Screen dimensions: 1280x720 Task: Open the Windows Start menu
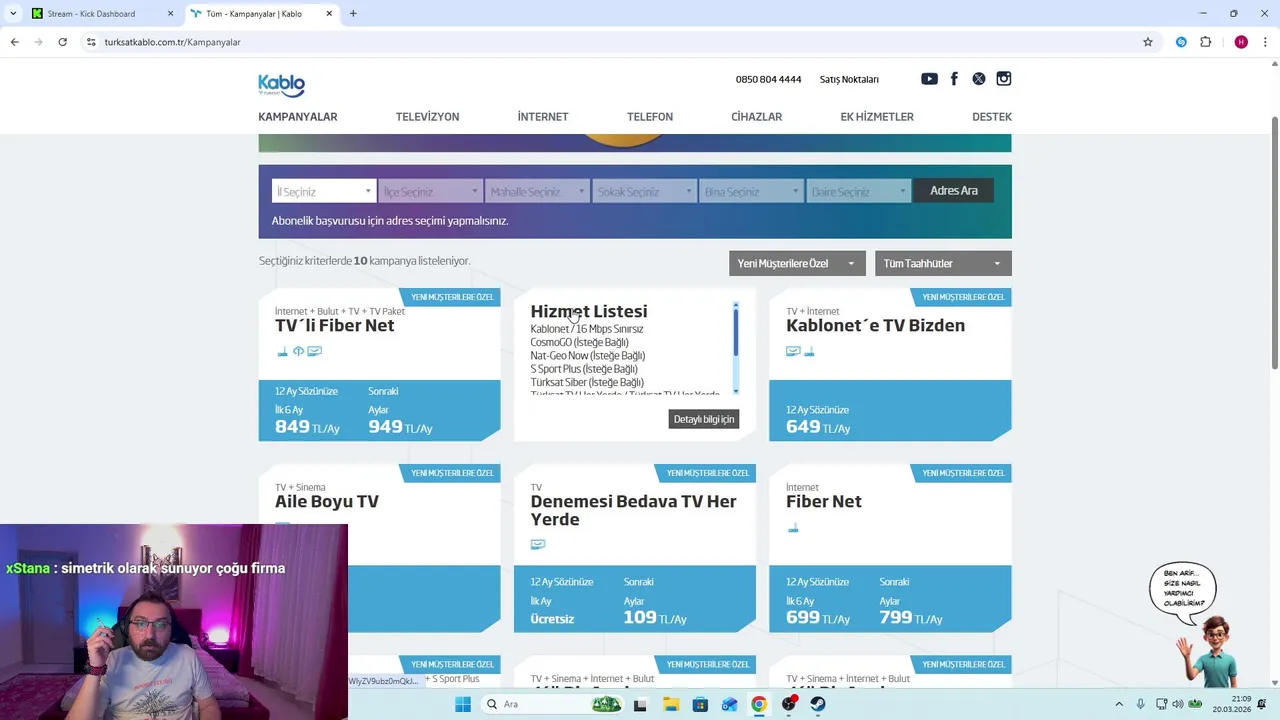coord(462,704)
